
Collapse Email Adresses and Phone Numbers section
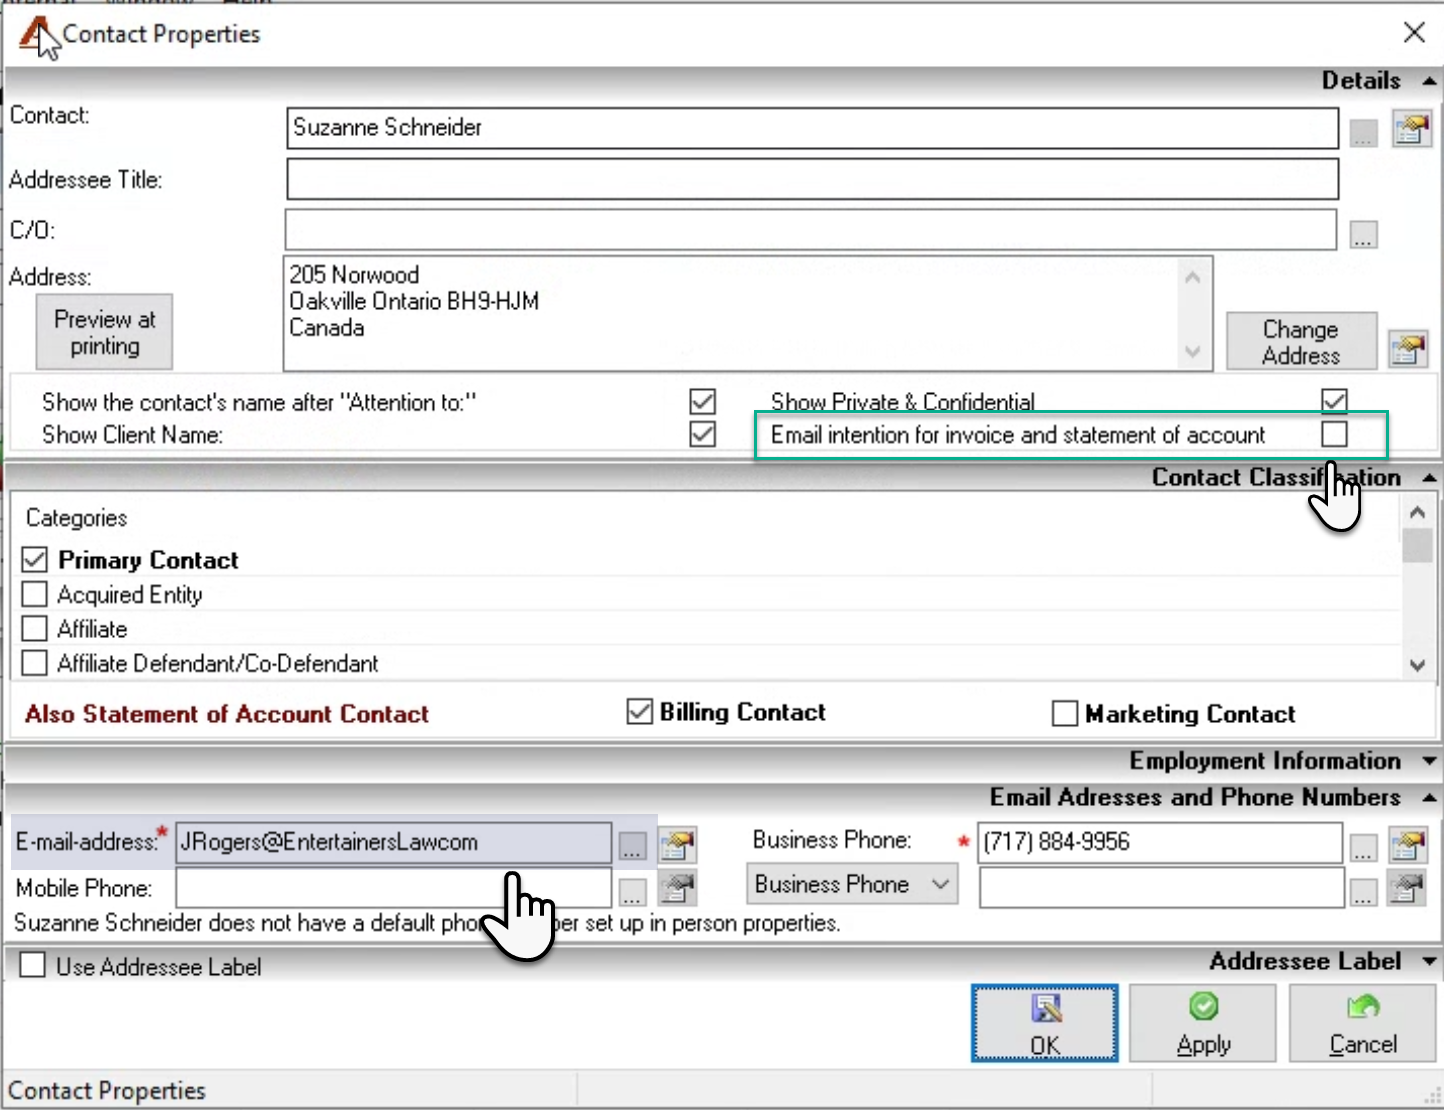[x=1430, y=797]
